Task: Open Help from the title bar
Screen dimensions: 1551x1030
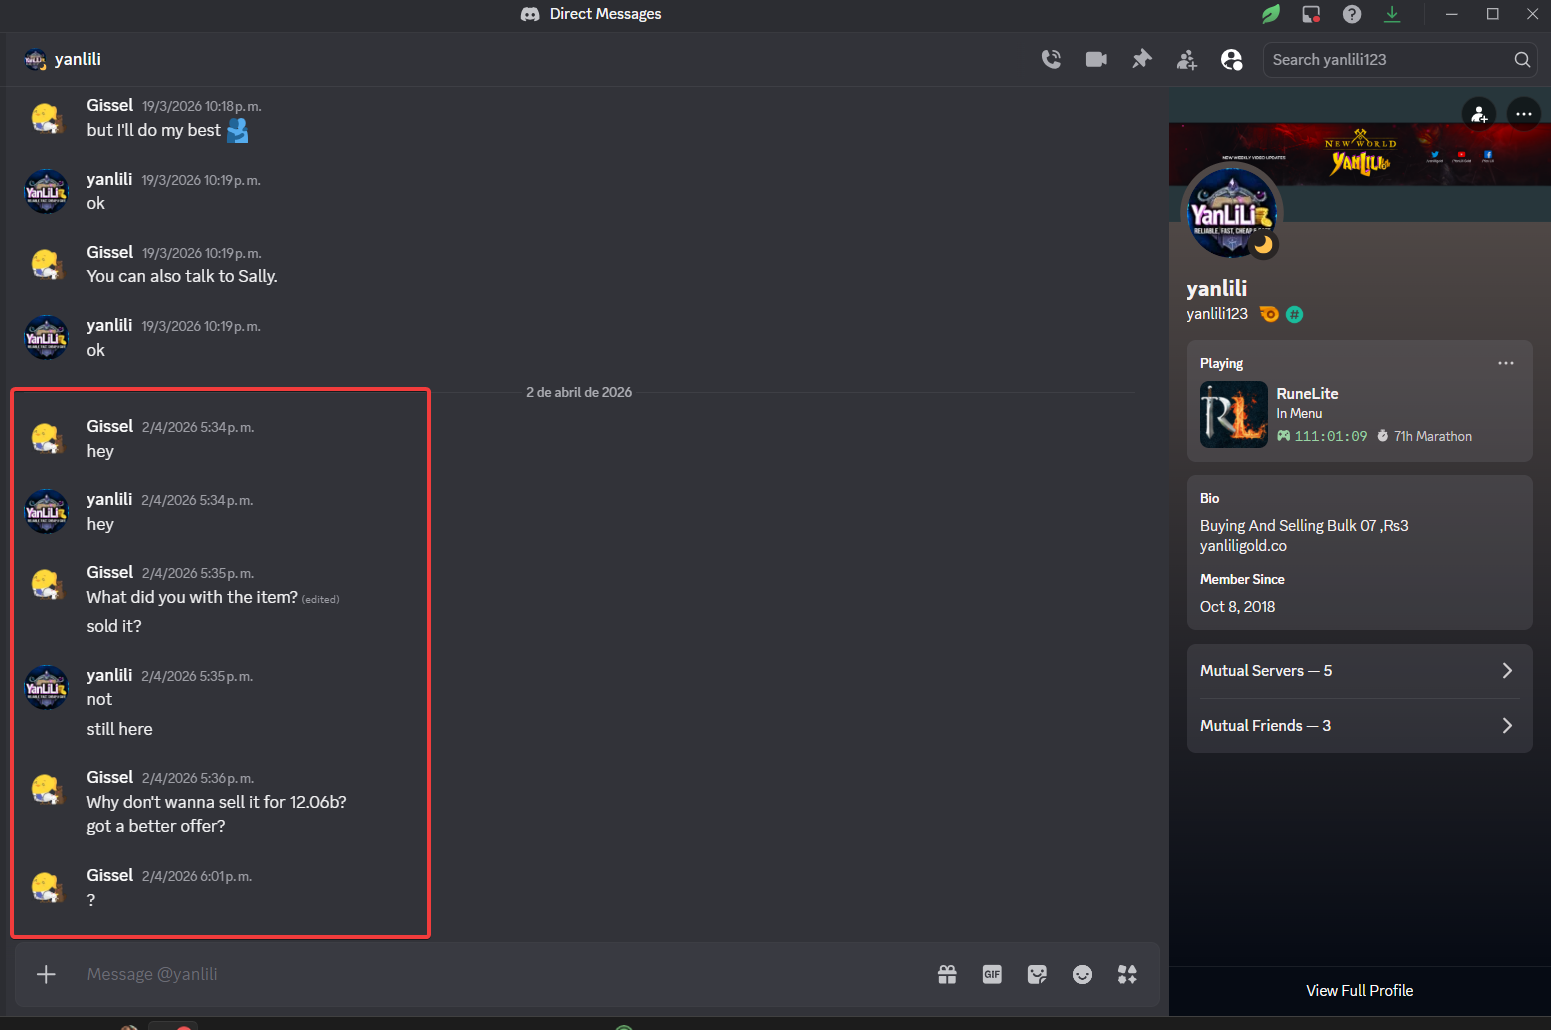Action: tap(1352, 14)
